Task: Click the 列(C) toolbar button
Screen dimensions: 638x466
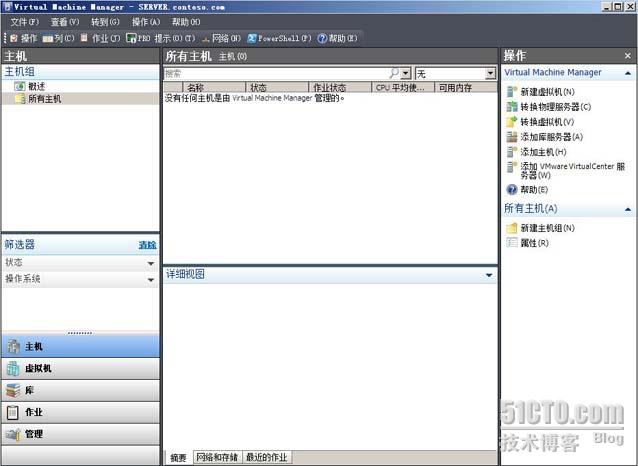Action: click(59, 38)
